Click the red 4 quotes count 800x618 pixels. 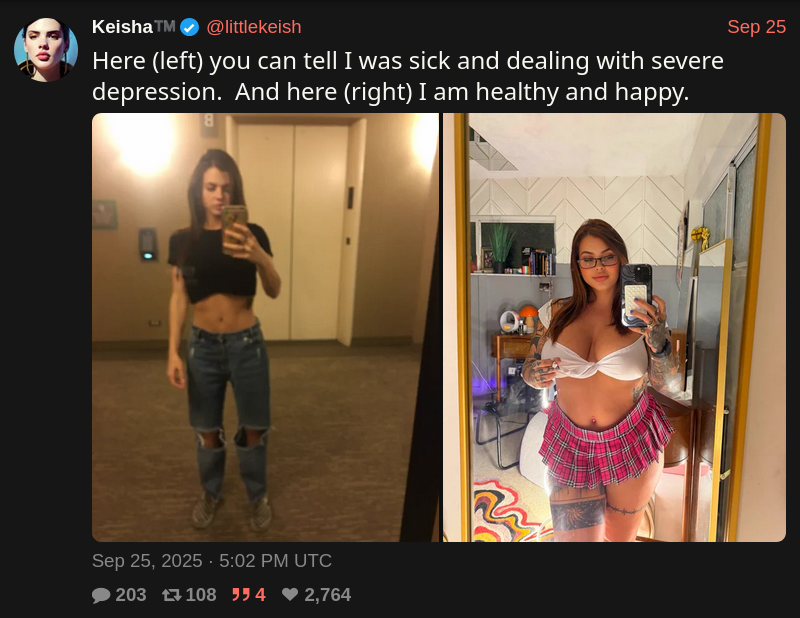point(260,595)
